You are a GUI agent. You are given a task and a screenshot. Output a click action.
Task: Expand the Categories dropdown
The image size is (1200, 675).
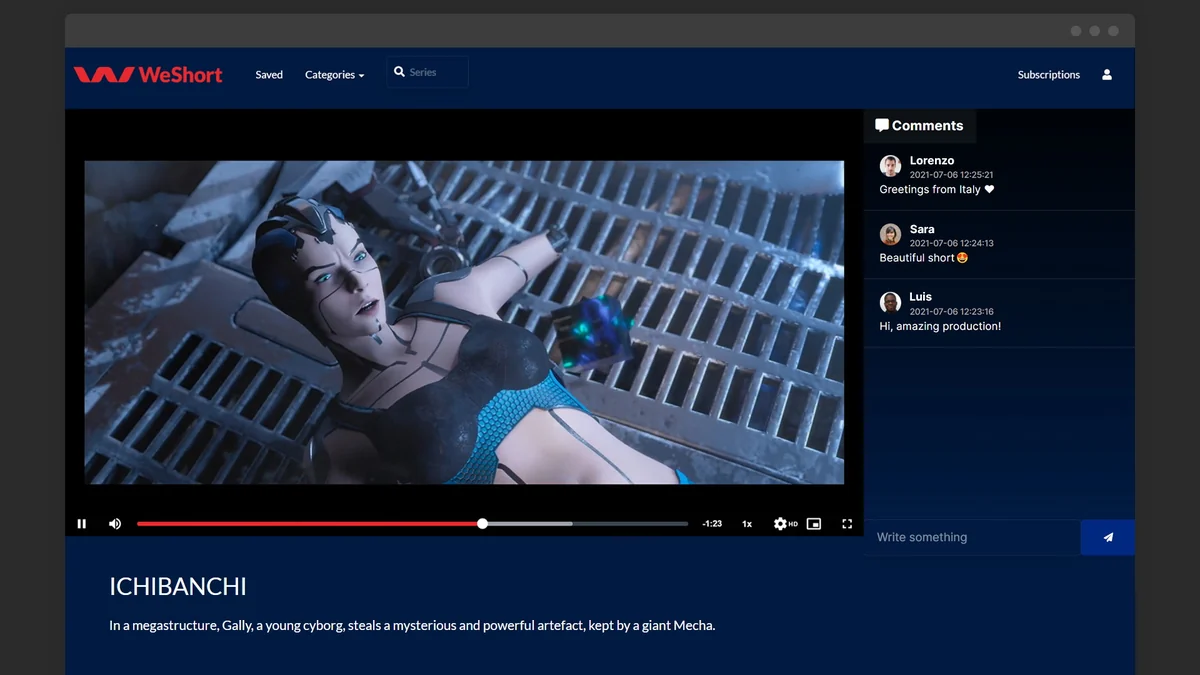pos(334,75)
